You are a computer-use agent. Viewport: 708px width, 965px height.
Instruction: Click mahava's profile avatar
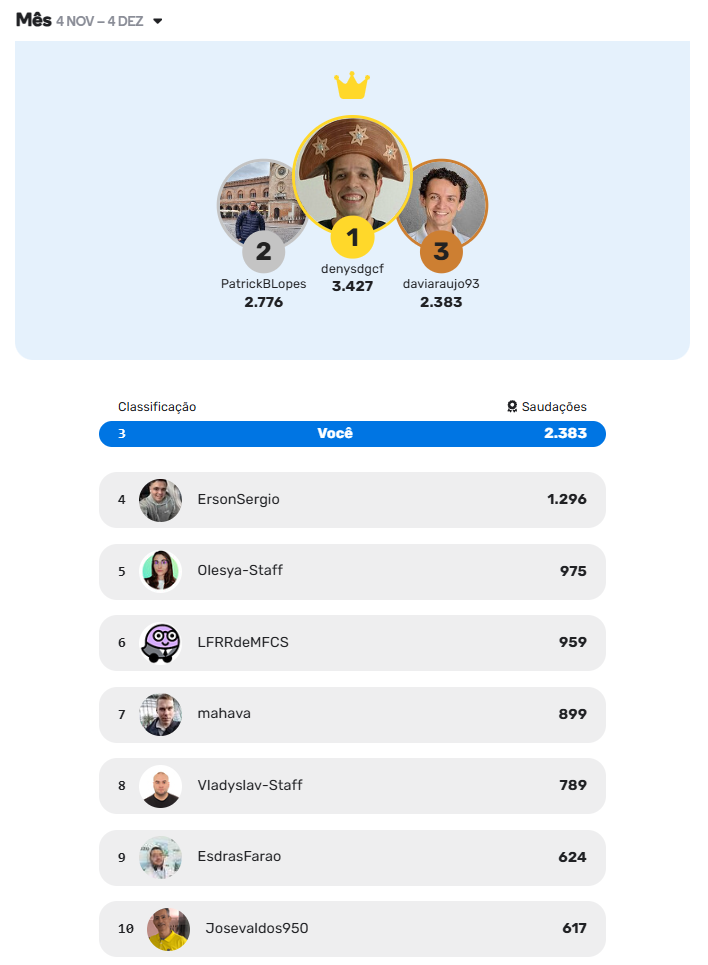[160, 714]
